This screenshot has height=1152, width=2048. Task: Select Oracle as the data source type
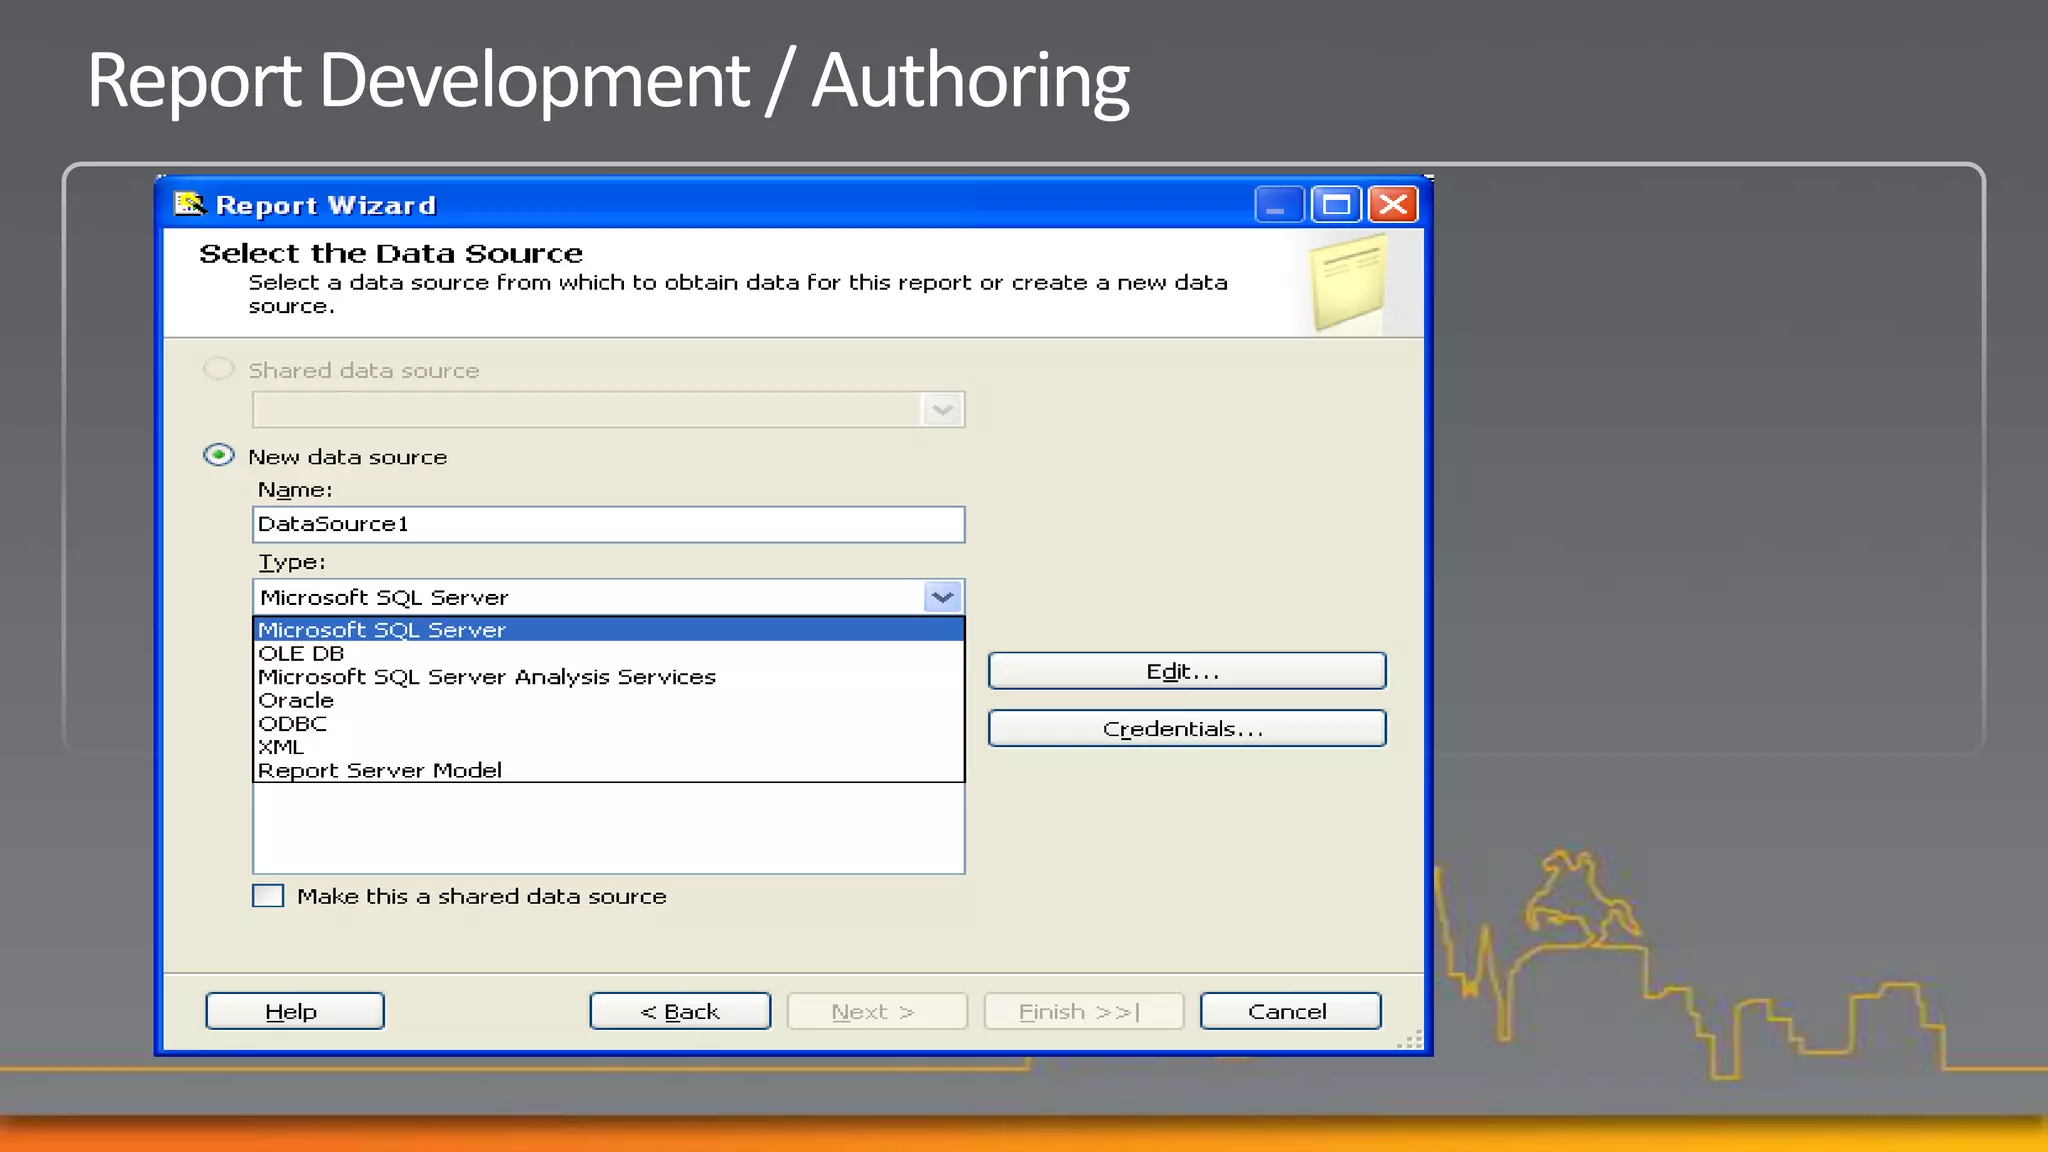click(608, 701)
